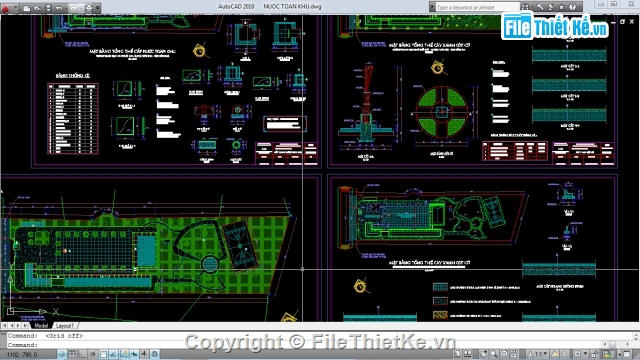Open the annotation scale 1:1 dropdown

coord(537,354)
